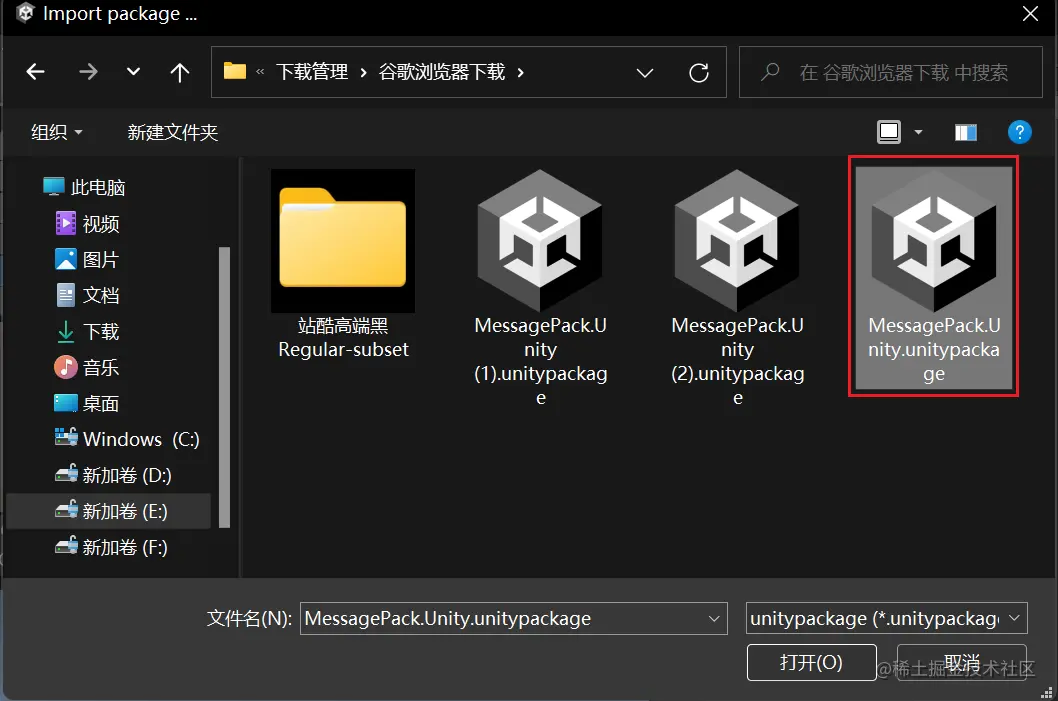This screenshot has height=701, width=1058.
Task: Select drive 新加卷 (E:)
Action: (111, 511)
